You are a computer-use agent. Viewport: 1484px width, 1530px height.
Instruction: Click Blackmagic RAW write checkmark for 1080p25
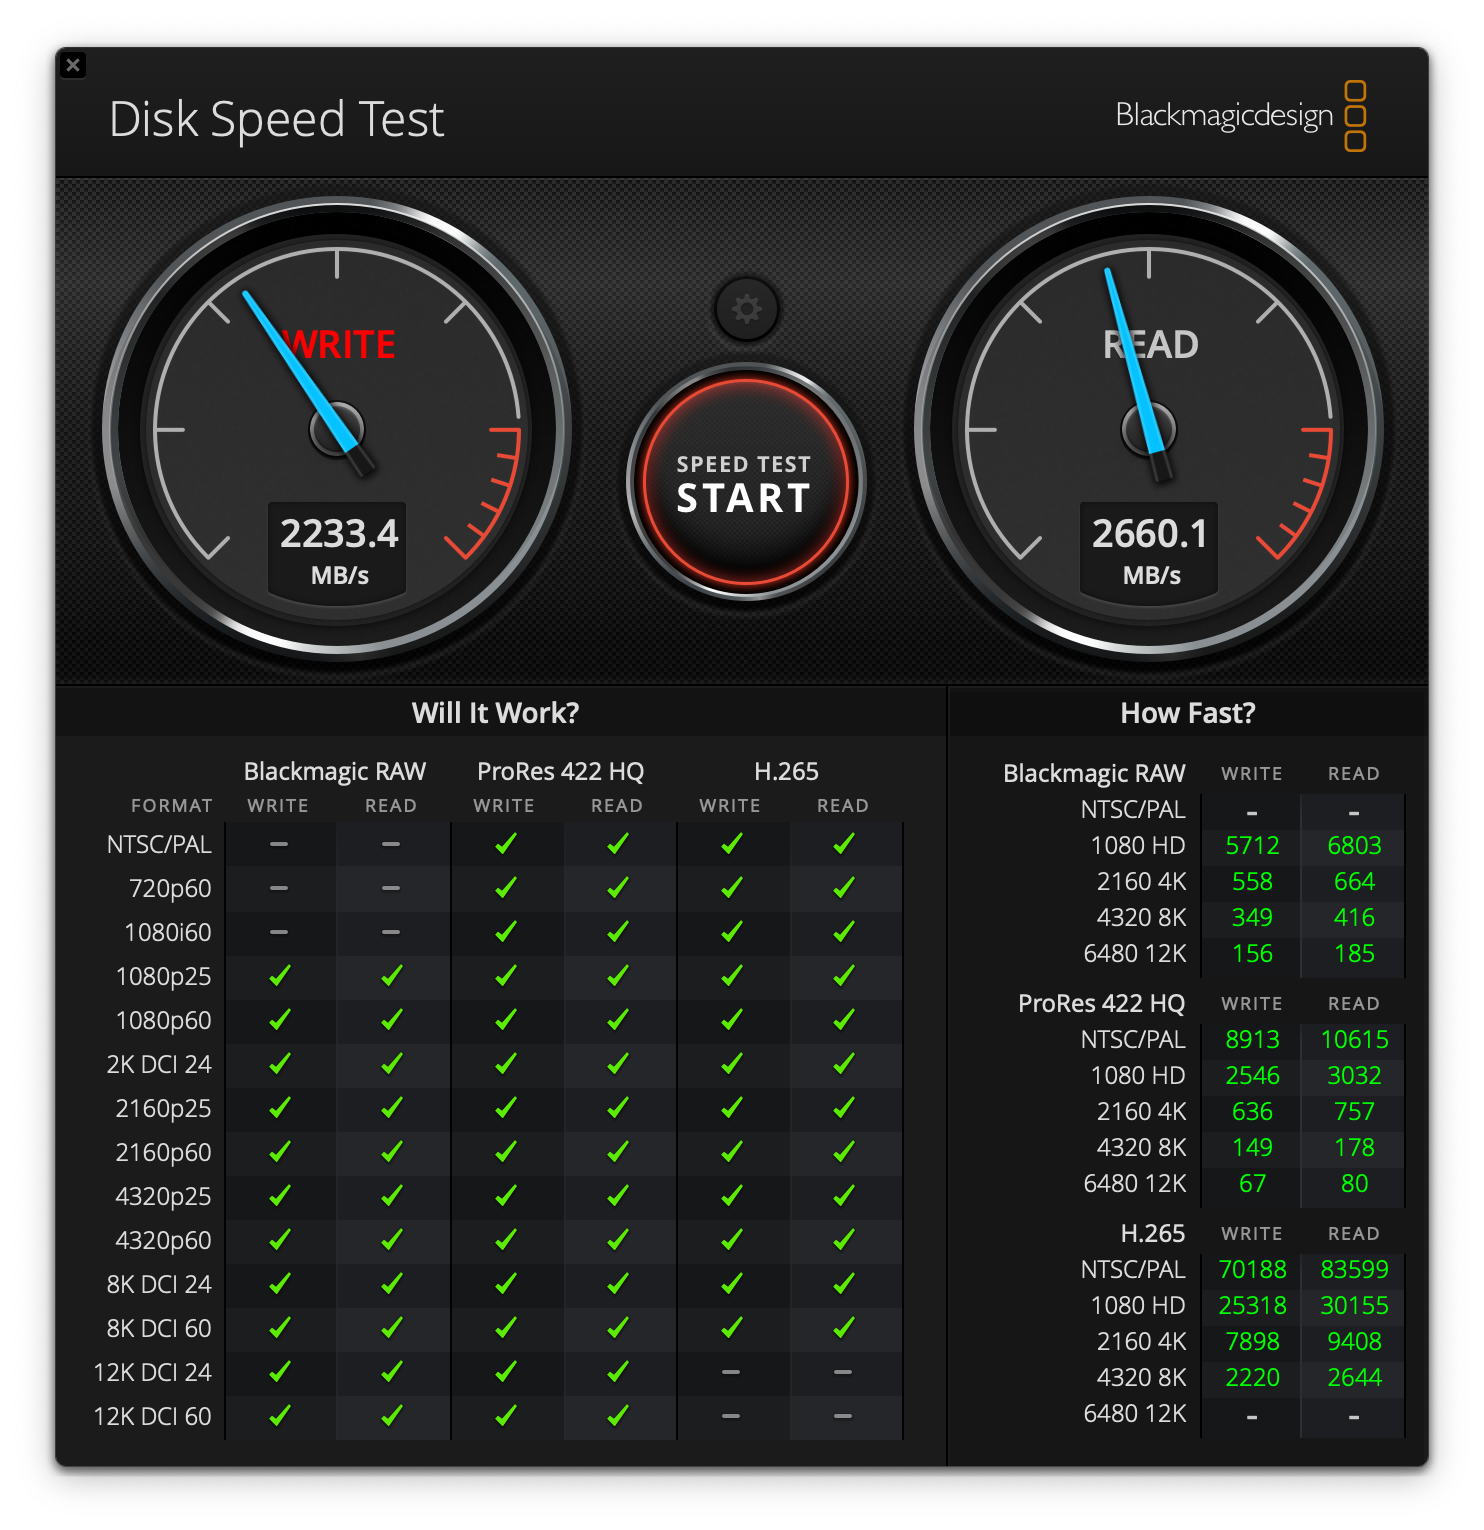(x=279, y=976)
